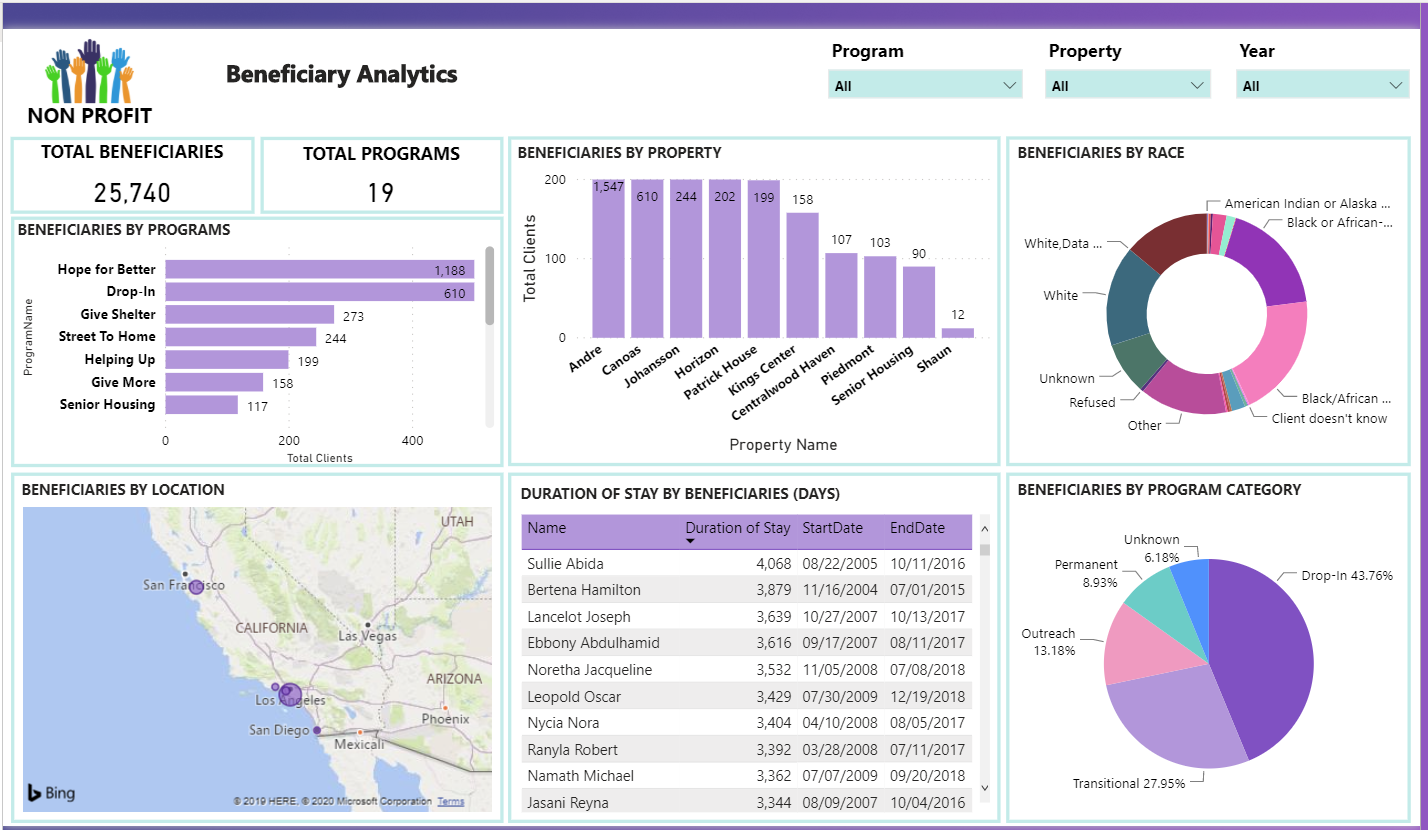Click the Beneficiary Analytics title
This screenshot has width=1428, height=830.
342,74
